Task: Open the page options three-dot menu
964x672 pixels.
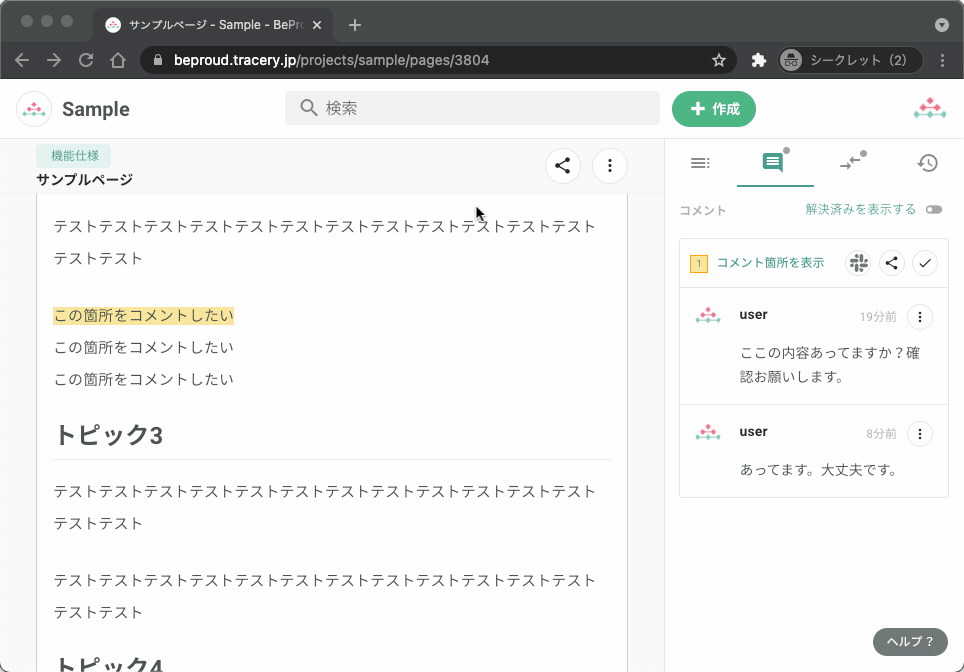Action: pyautogui.click(x=609, y=165)
